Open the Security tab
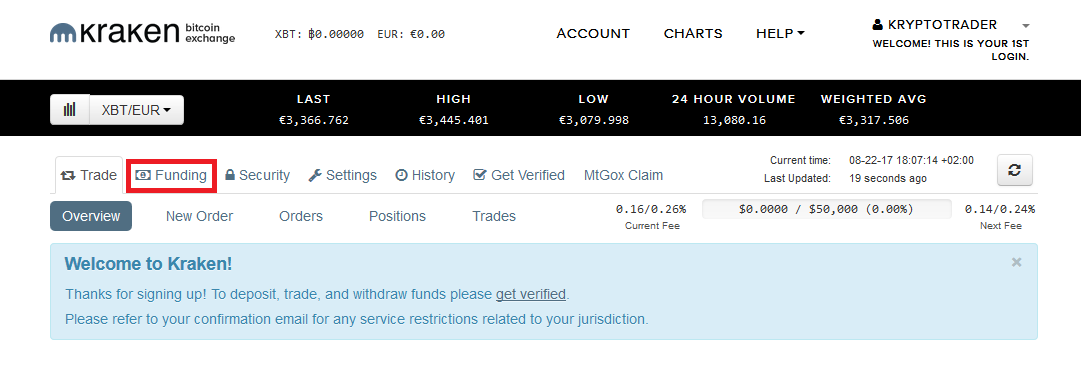 coord(257,175)
